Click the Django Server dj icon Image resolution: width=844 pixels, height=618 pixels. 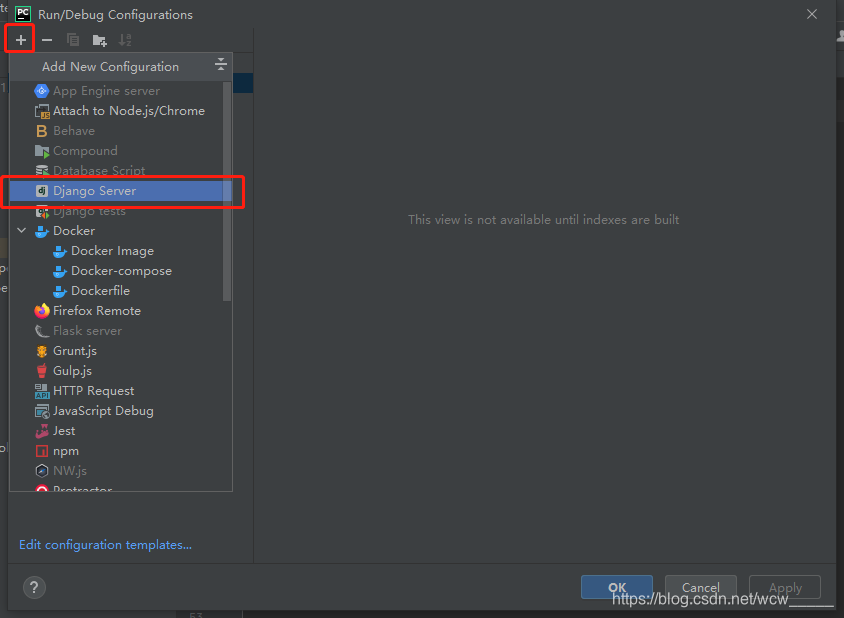[x=41, y=191]
